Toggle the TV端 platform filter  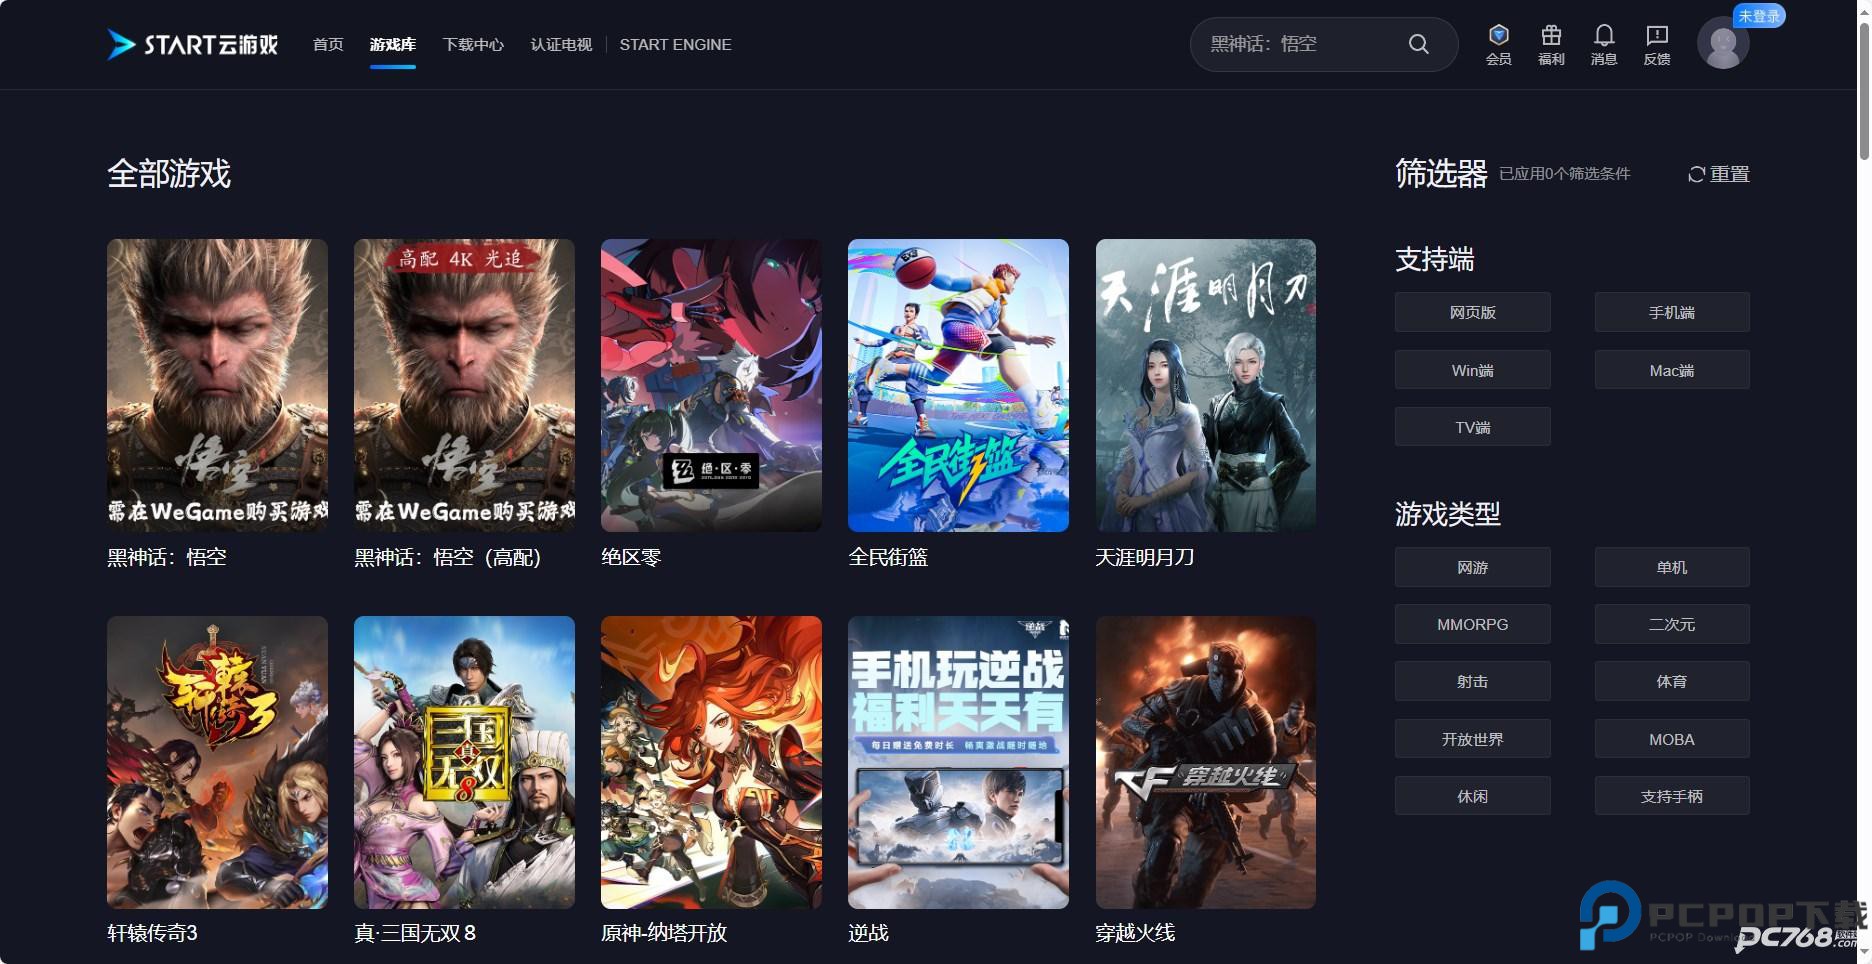point(1471,426)
